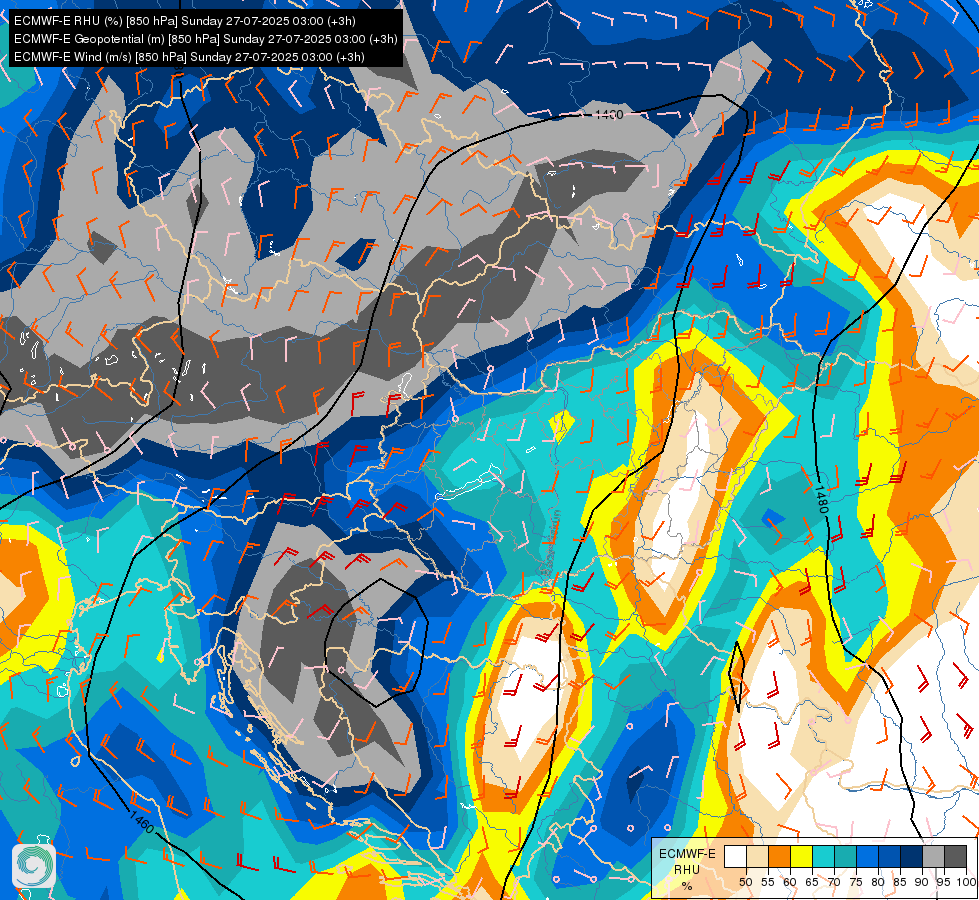Select the ECMWF-E RHU (%) header line
The image size is (979, 900).
coord(185,21)
